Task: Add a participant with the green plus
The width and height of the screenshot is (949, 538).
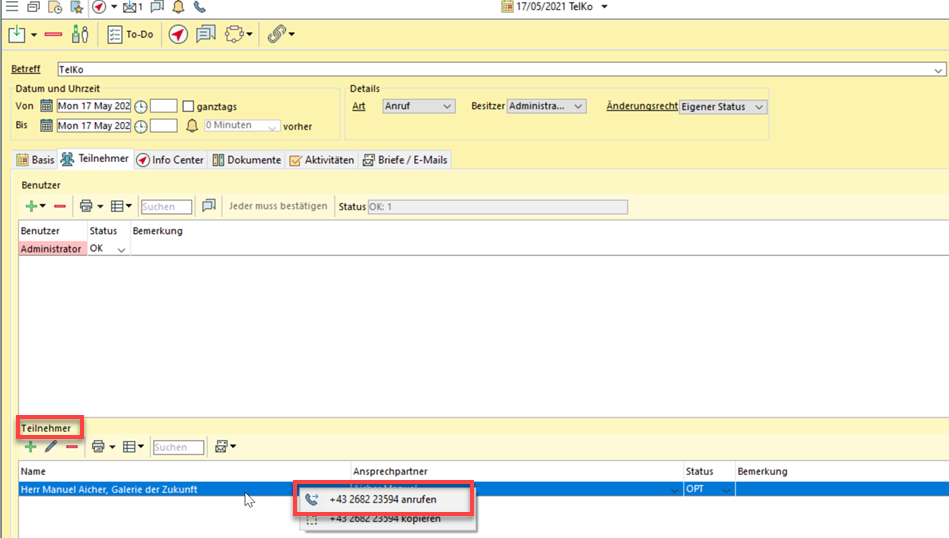Action: point(30,447)
